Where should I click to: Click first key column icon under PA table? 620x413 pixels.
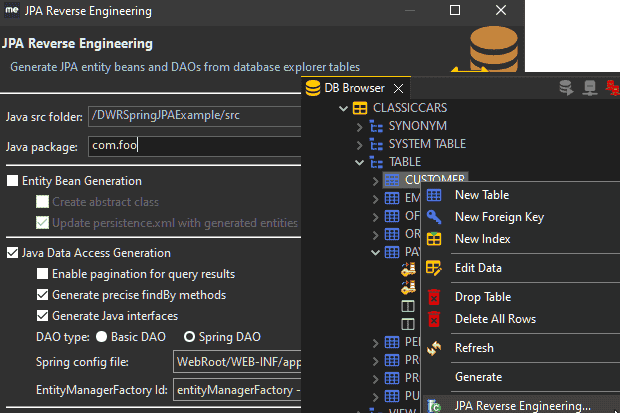click(408, 269)
